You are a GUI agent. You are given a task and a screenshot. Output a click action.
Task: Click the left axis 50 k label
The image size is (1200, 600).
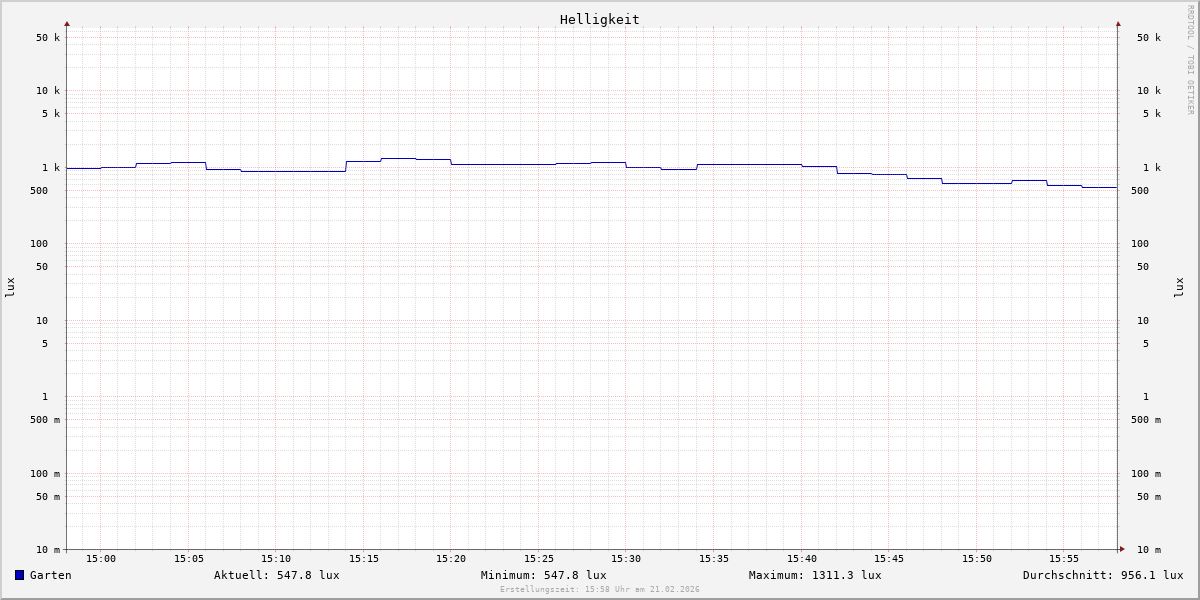[x=48, y=37]
